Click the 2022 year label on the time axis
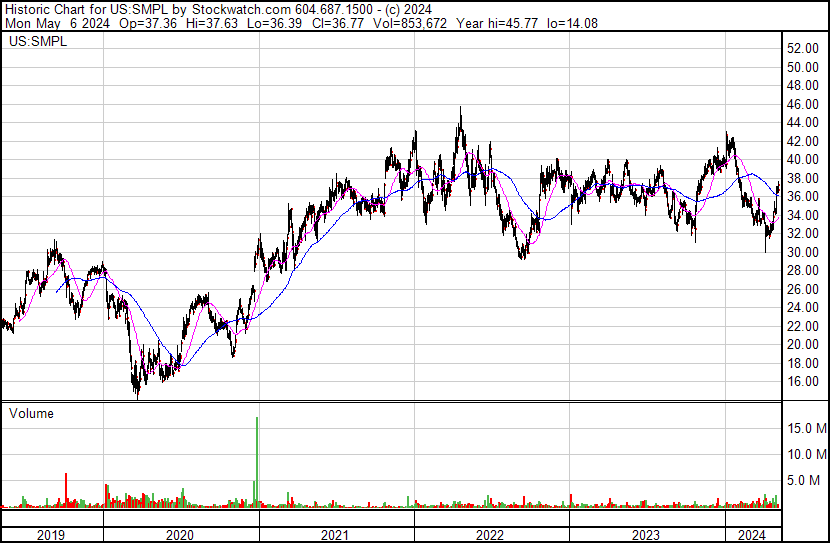This screenshot has height=543, width=830. [x=490, y=535]
